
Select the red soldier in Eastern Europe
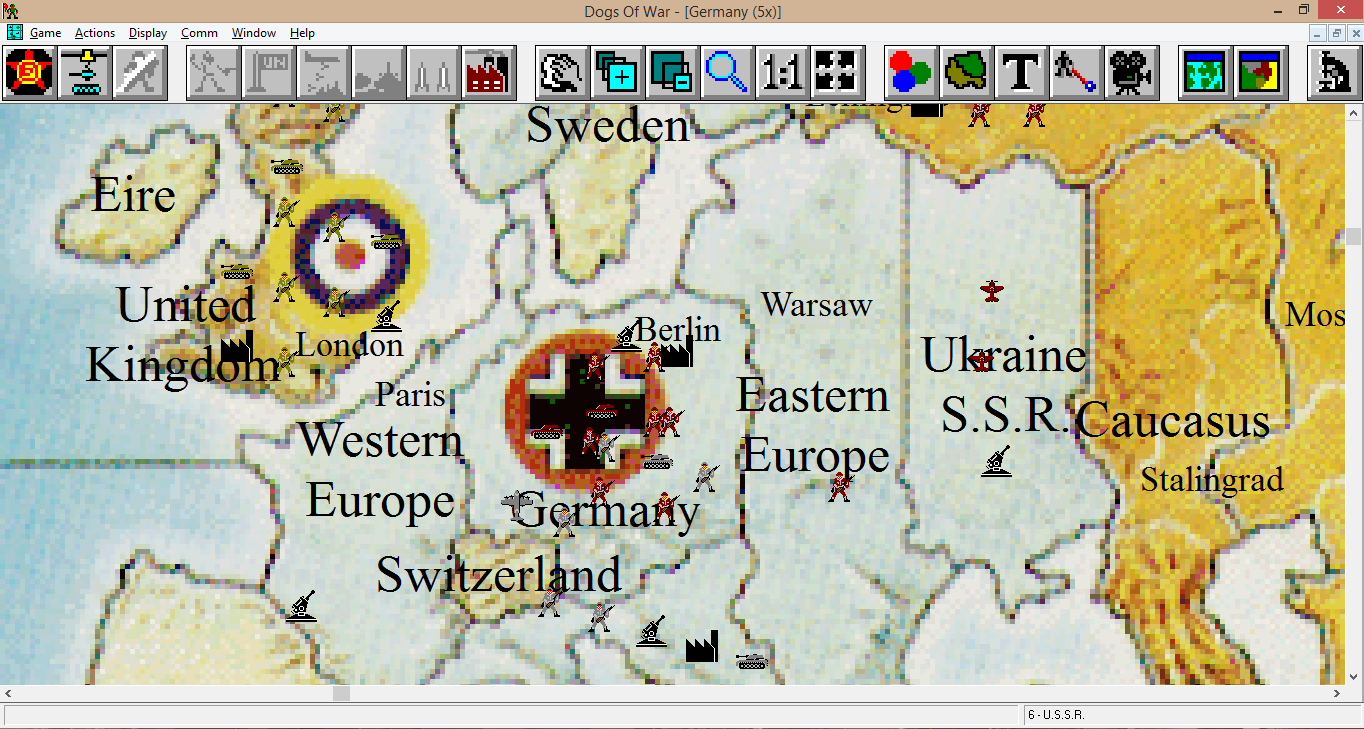pos(840,487)
